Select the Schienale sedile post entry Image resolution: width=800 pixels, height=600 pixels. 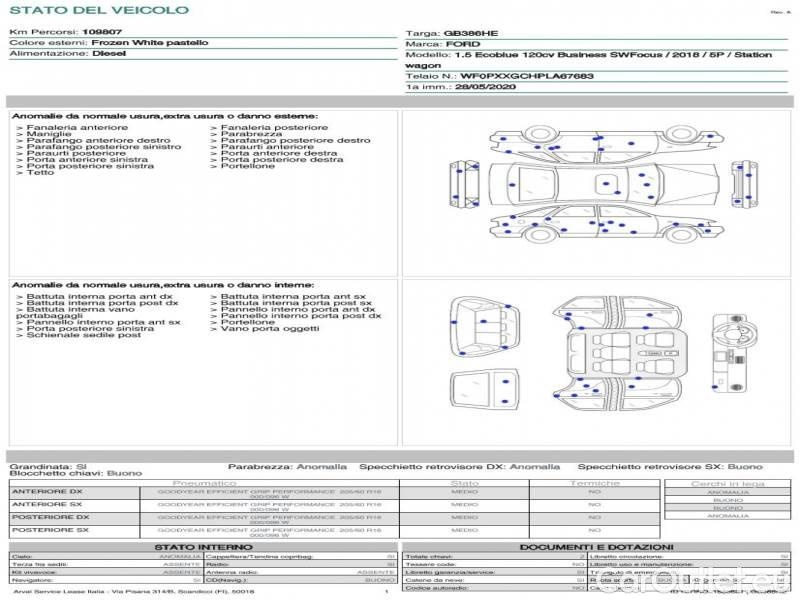84,335
